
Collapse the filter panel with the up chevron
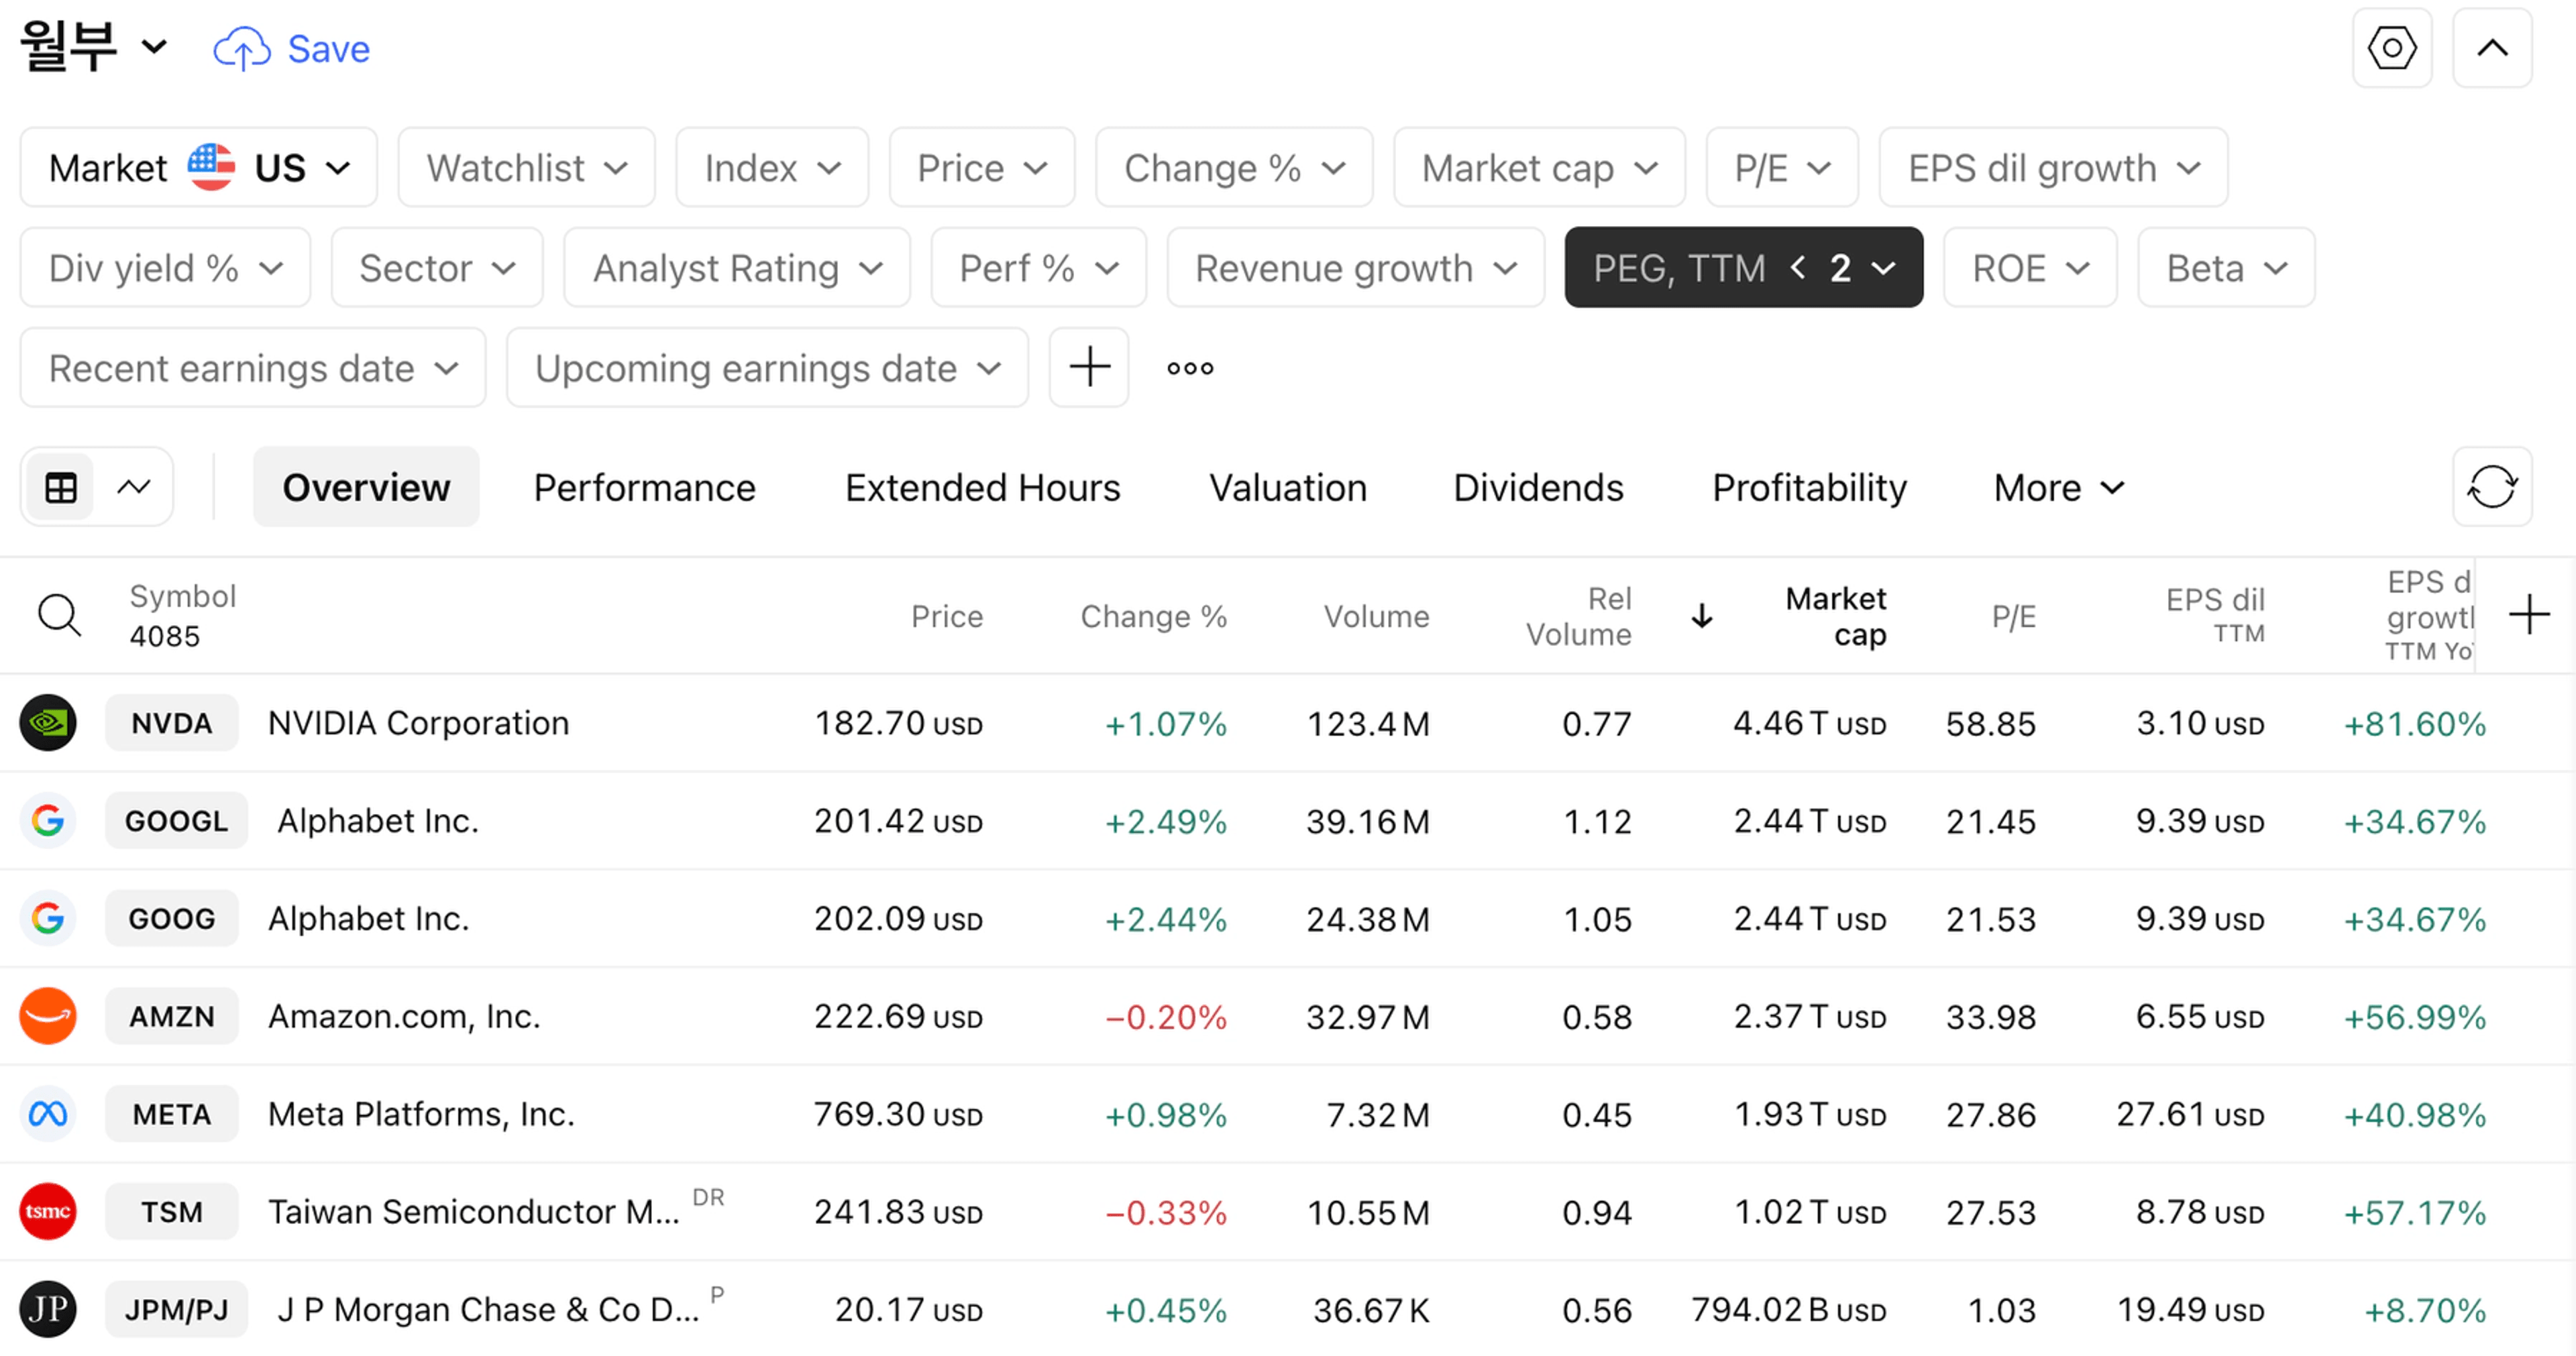click(x=2492, y=48)
